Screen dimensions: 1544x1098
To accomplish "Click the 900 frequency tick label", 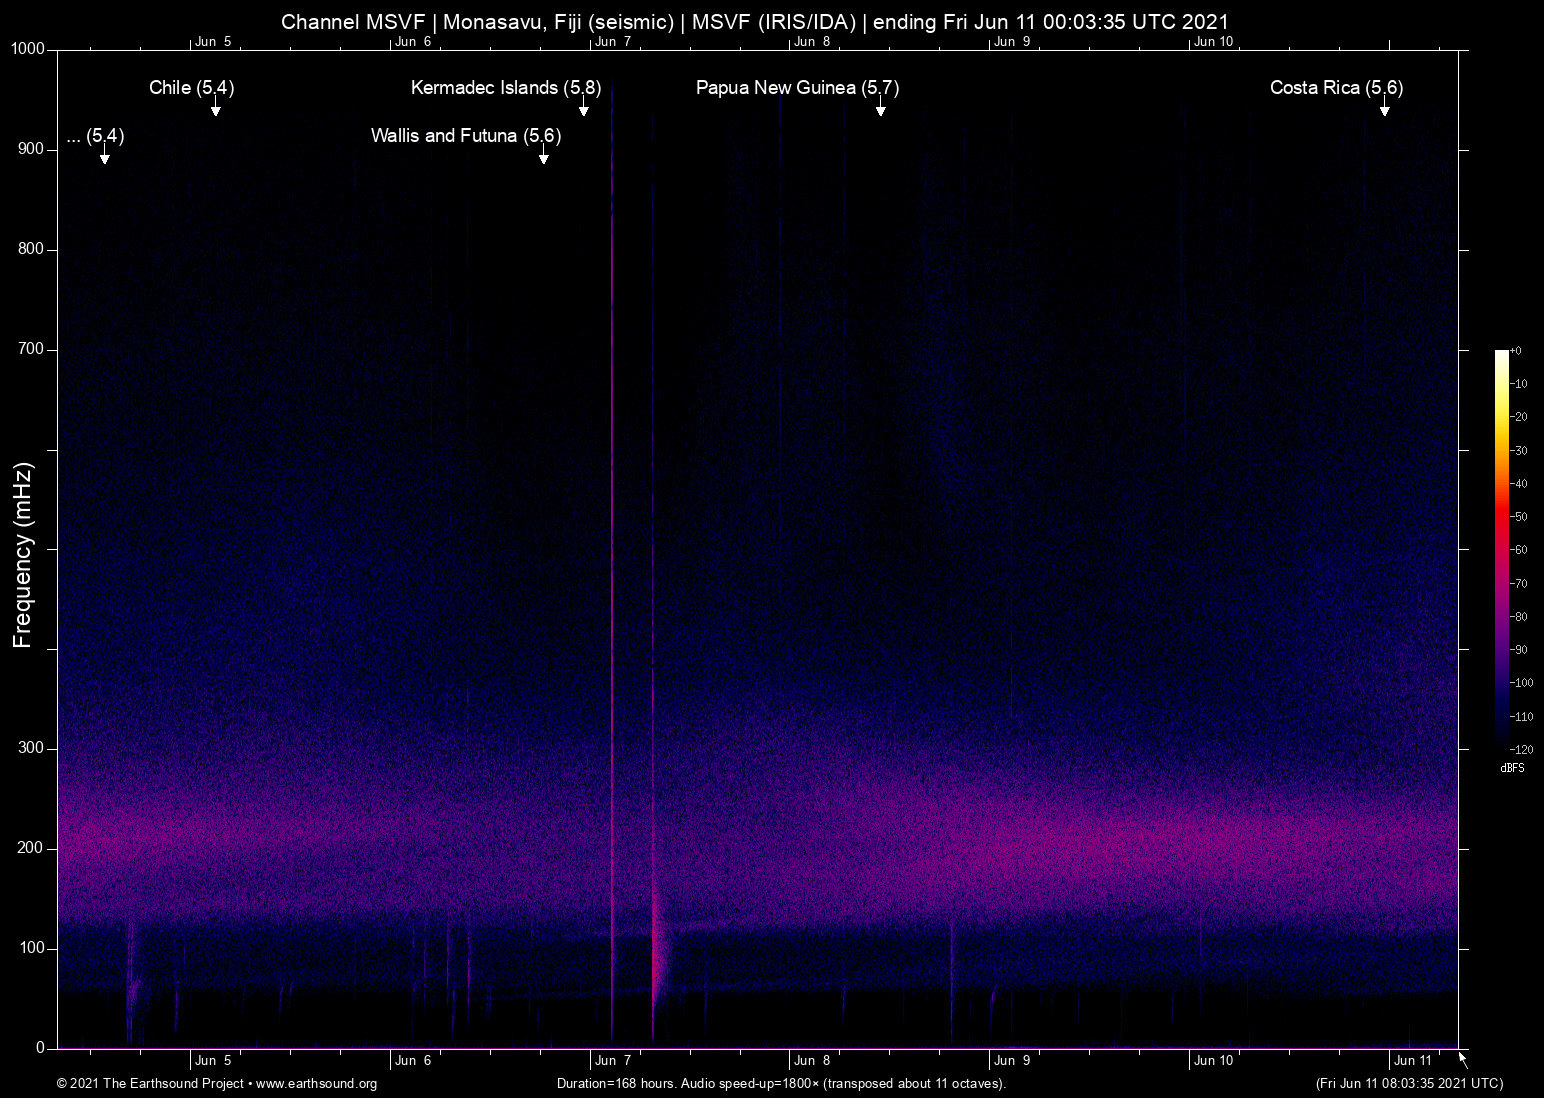I will point(31,149).
